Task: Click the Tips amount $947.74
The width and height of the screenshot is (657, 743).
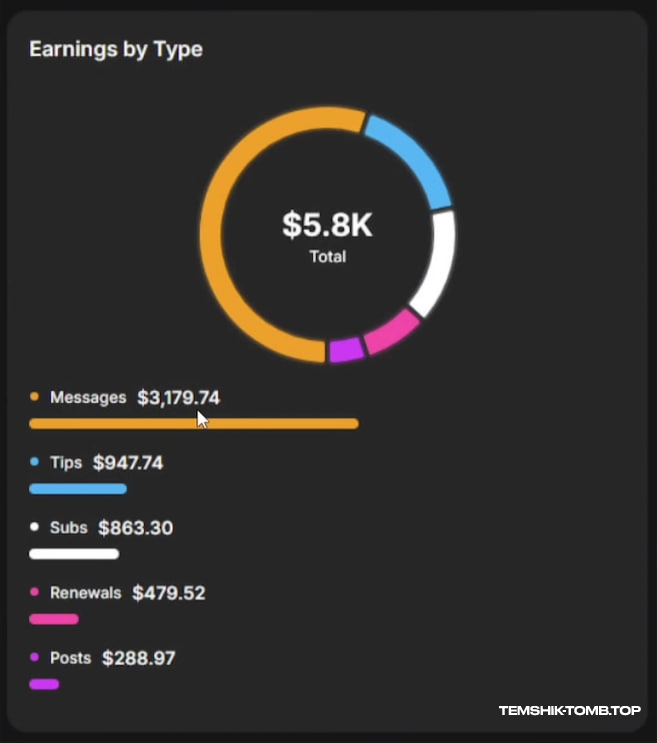Action: point(128,463)
